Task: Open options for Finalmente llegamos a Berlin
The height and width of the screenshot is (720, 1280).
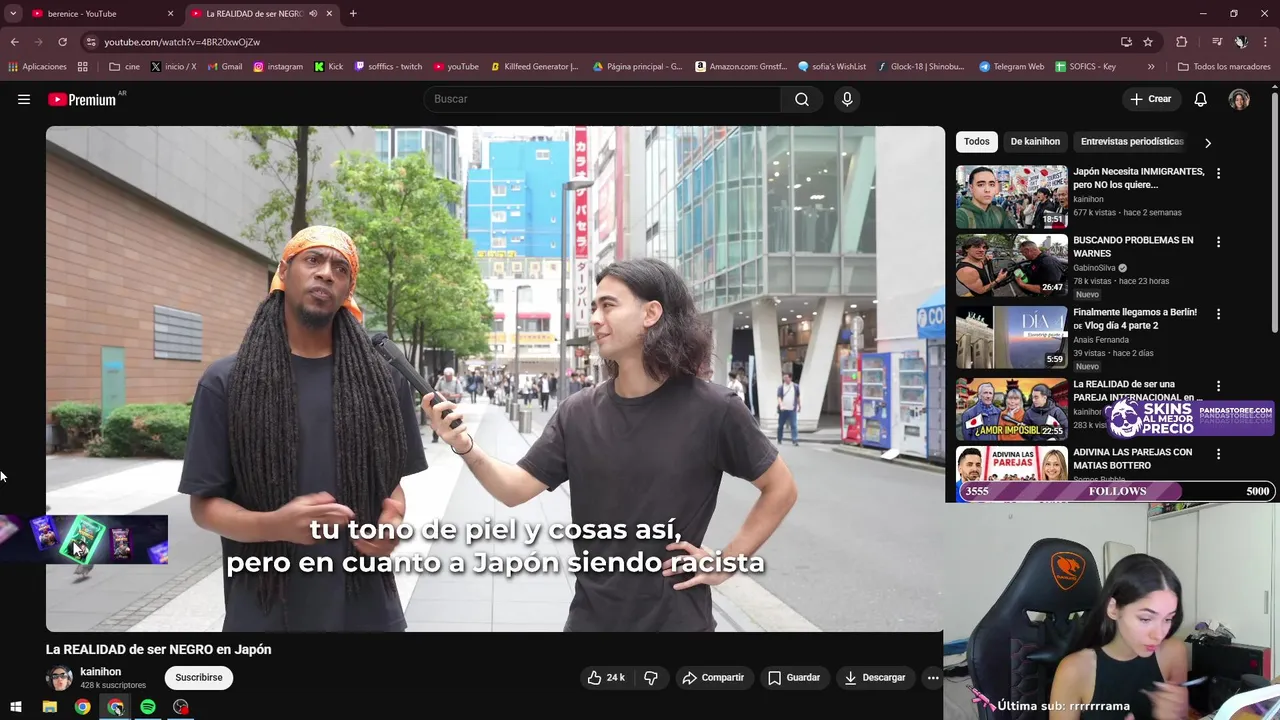Action: point(1218,314)
